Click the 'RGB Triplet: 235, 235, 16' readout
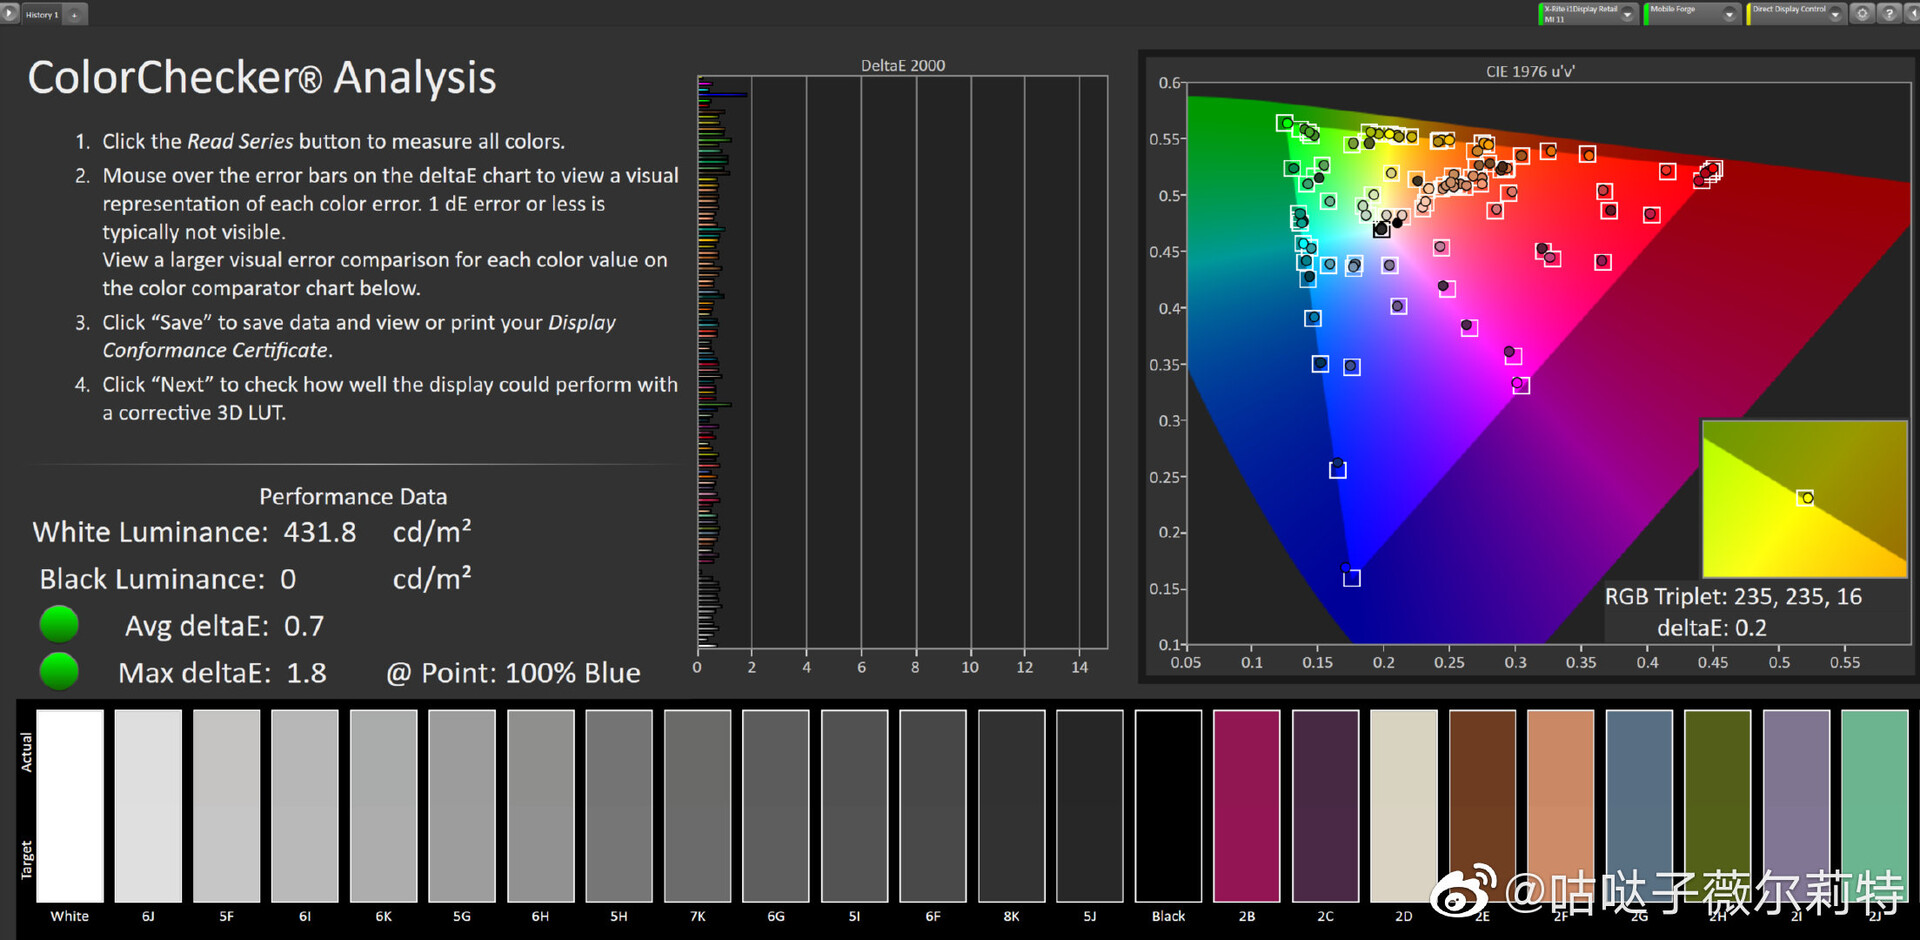 click(x=1733, y=597)
